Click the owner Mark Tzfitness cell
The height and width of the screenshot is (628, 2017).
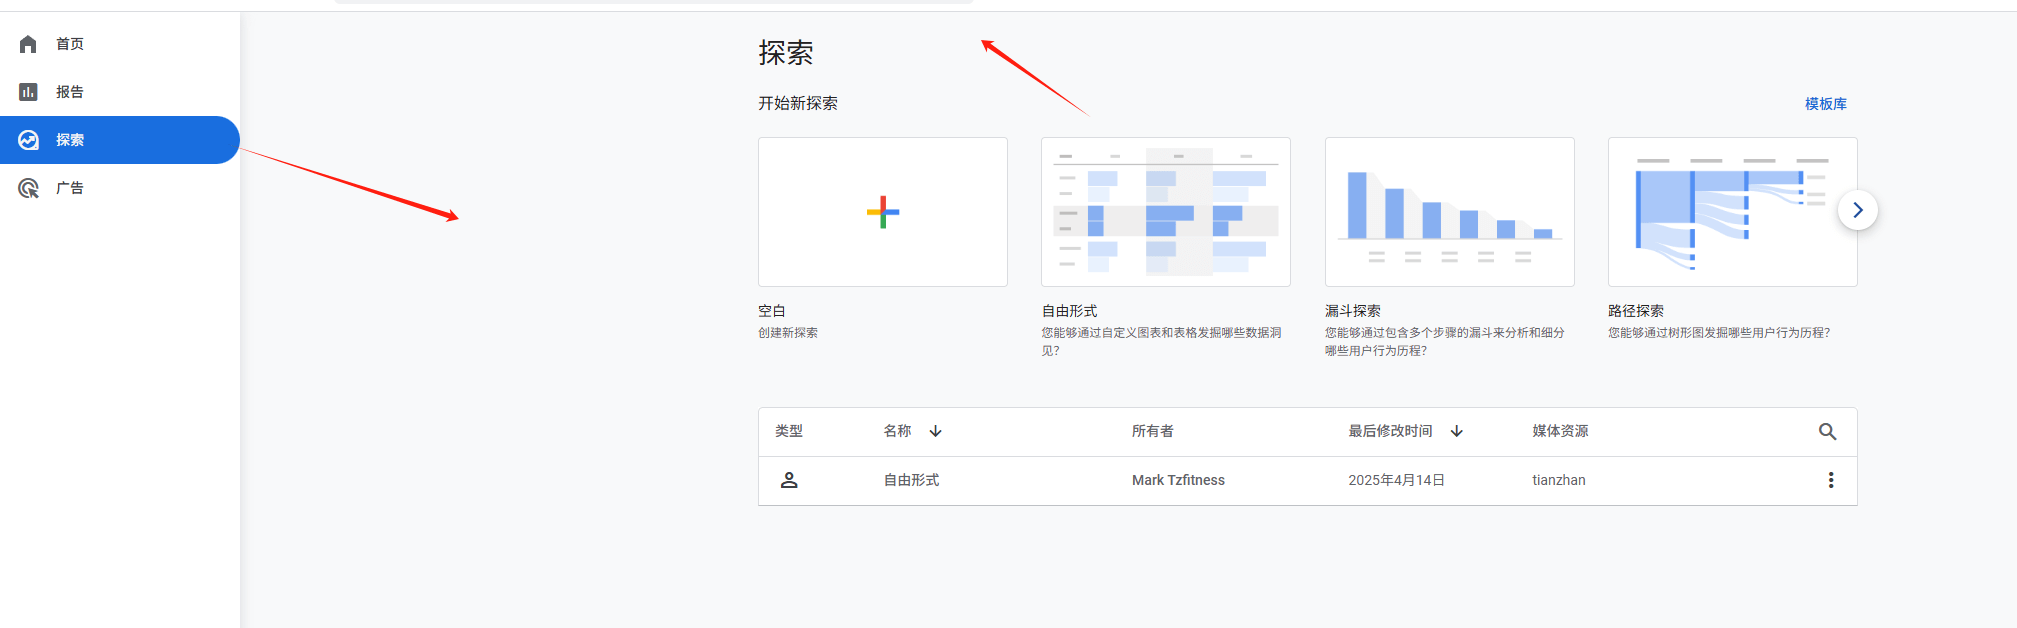tap(1178, 480)
